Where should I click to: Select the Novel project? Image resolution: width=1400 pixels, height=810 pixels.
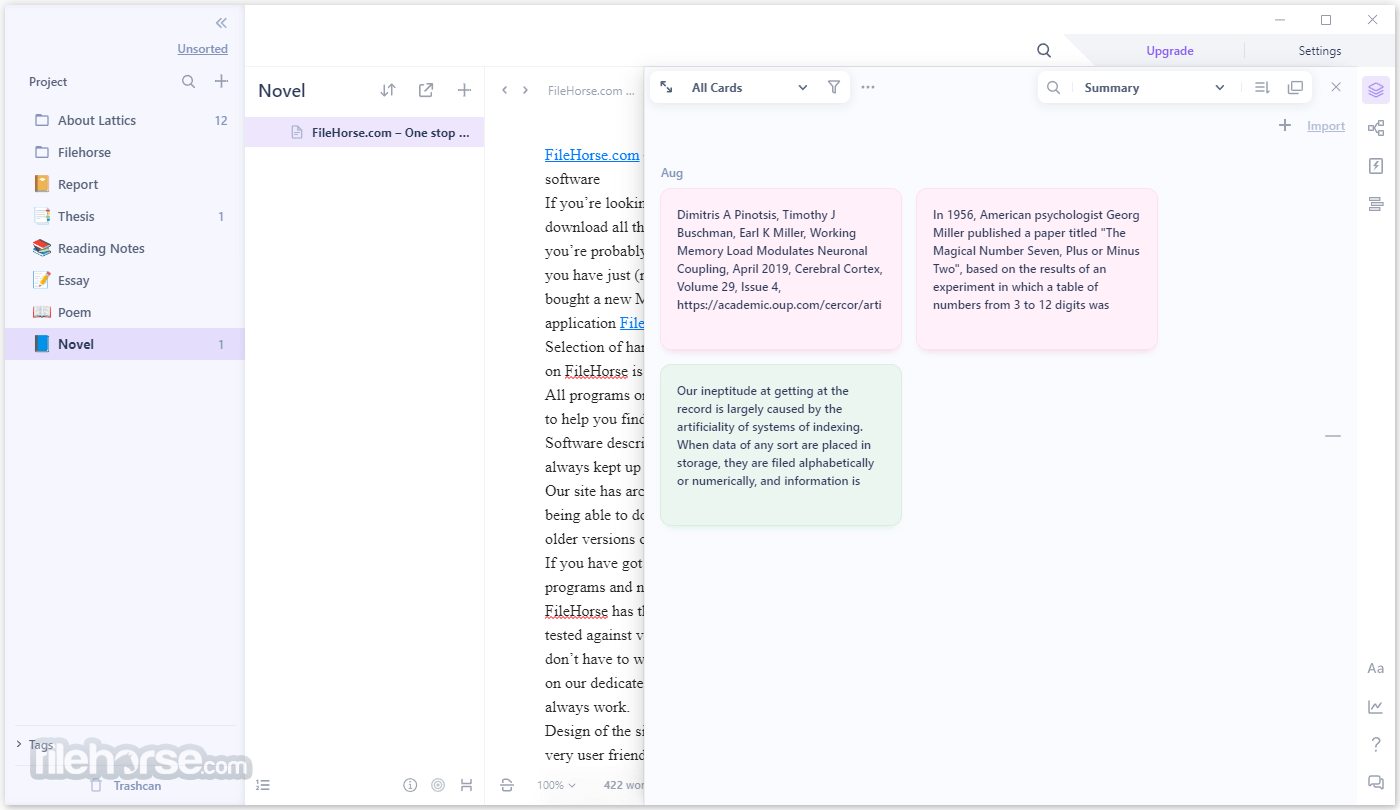coord(125,344)
